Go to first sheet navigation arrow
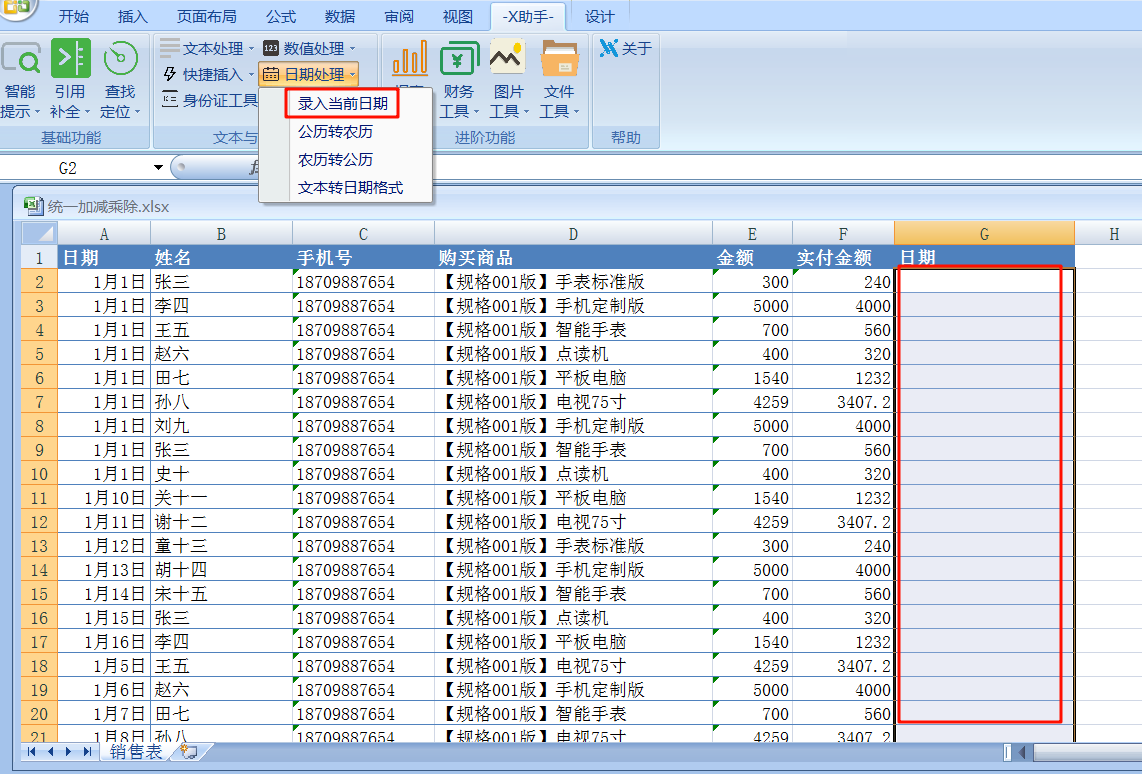This screenshot has height=774, width=1142. click(x=31, y=751)
